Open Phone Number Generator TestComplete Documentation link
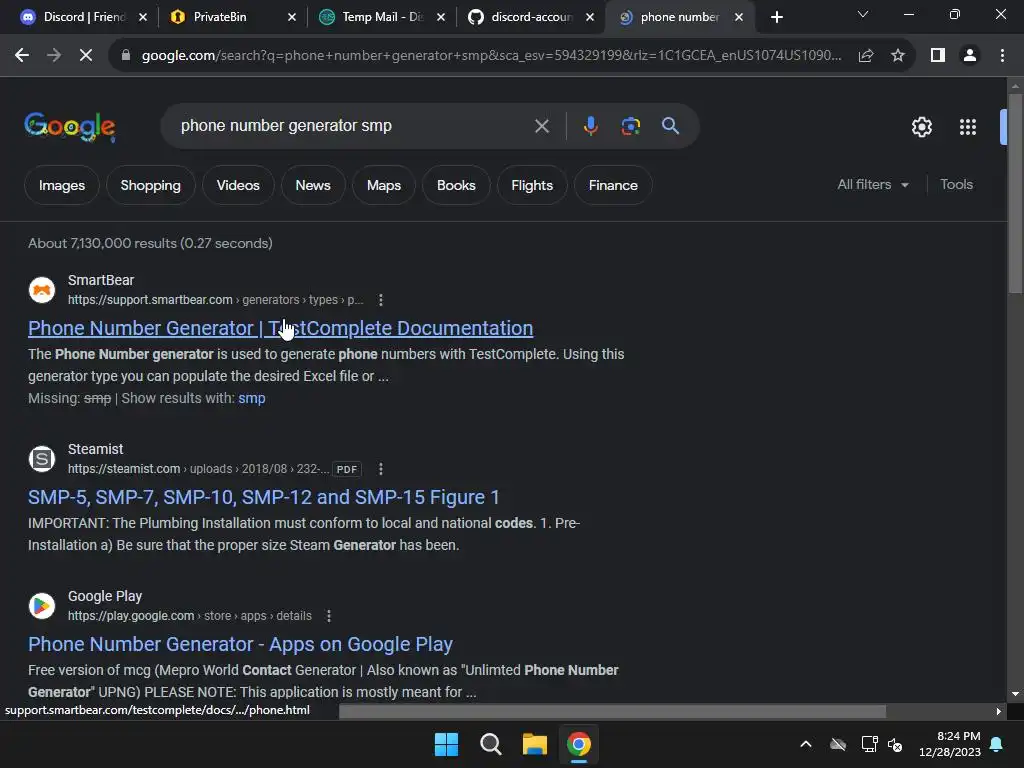Image resolution: width=1024 pixels, height=768 pixels. point(281,328)
